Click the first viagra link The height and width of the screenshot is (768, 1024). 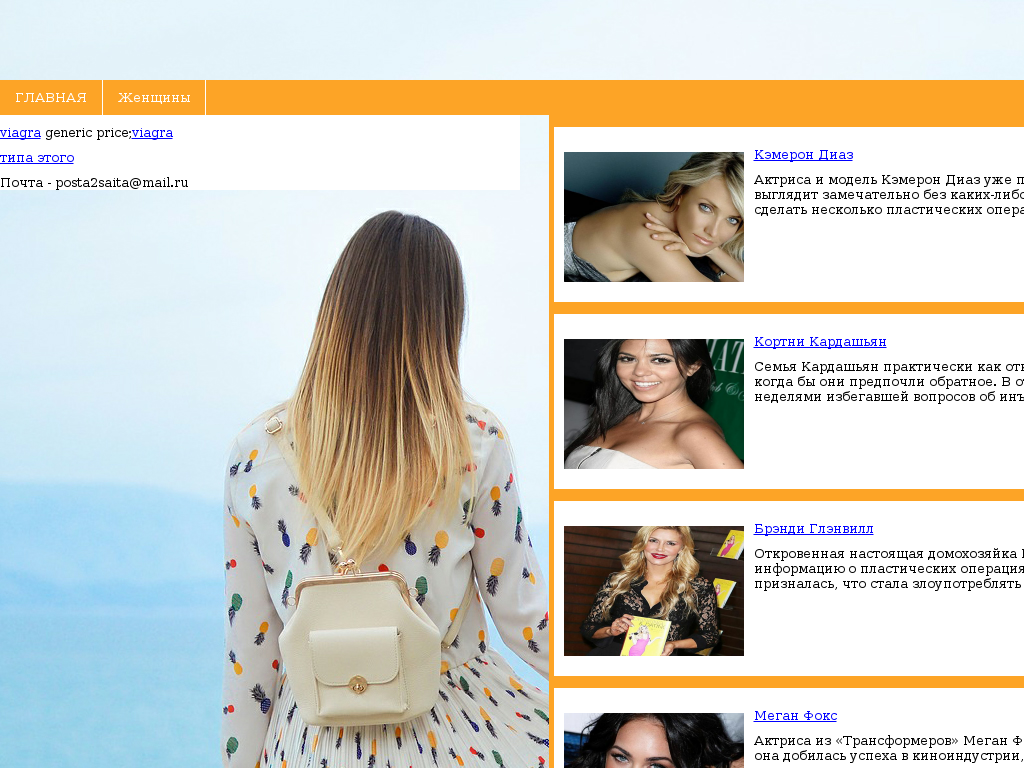point(20,133)
